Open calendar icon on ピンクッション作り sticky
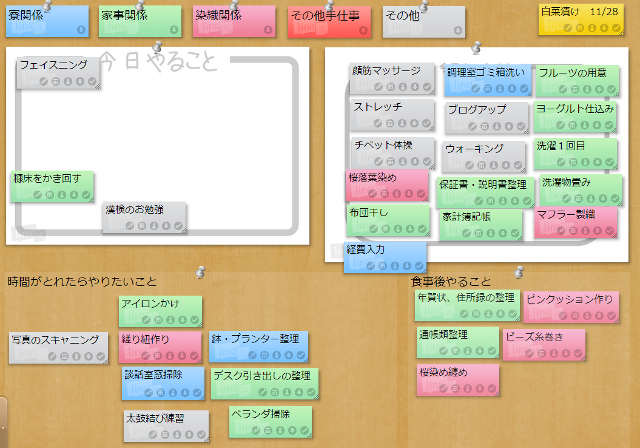The height and width of the screenshot is (448, 640). click(575, 316)
